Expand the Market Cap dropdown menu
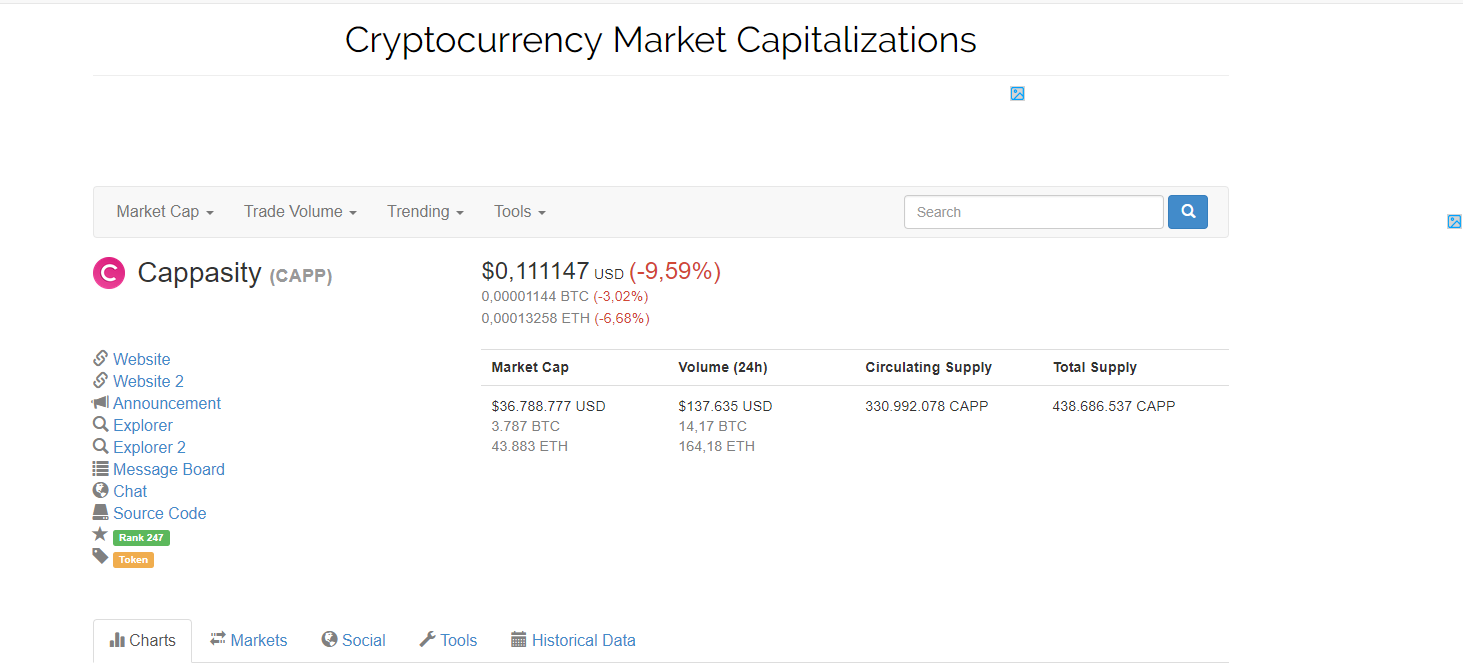Screen dimensions: 1463x664 tap(165, 212)
